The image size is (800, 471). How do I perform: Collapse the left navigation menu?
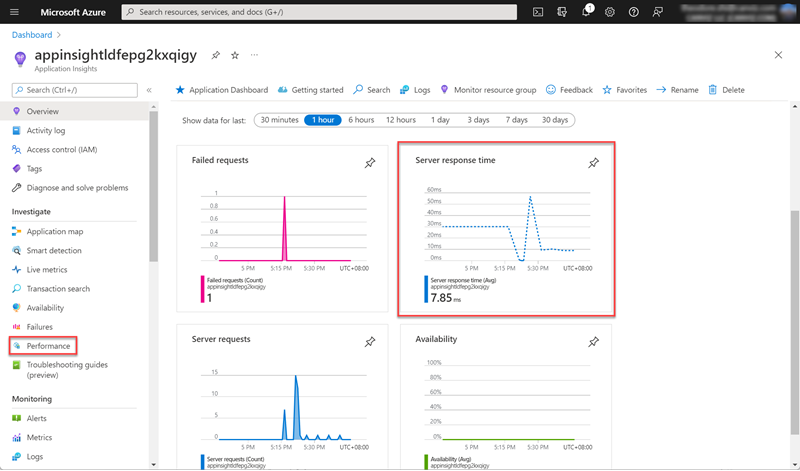[x=149, y=90]
